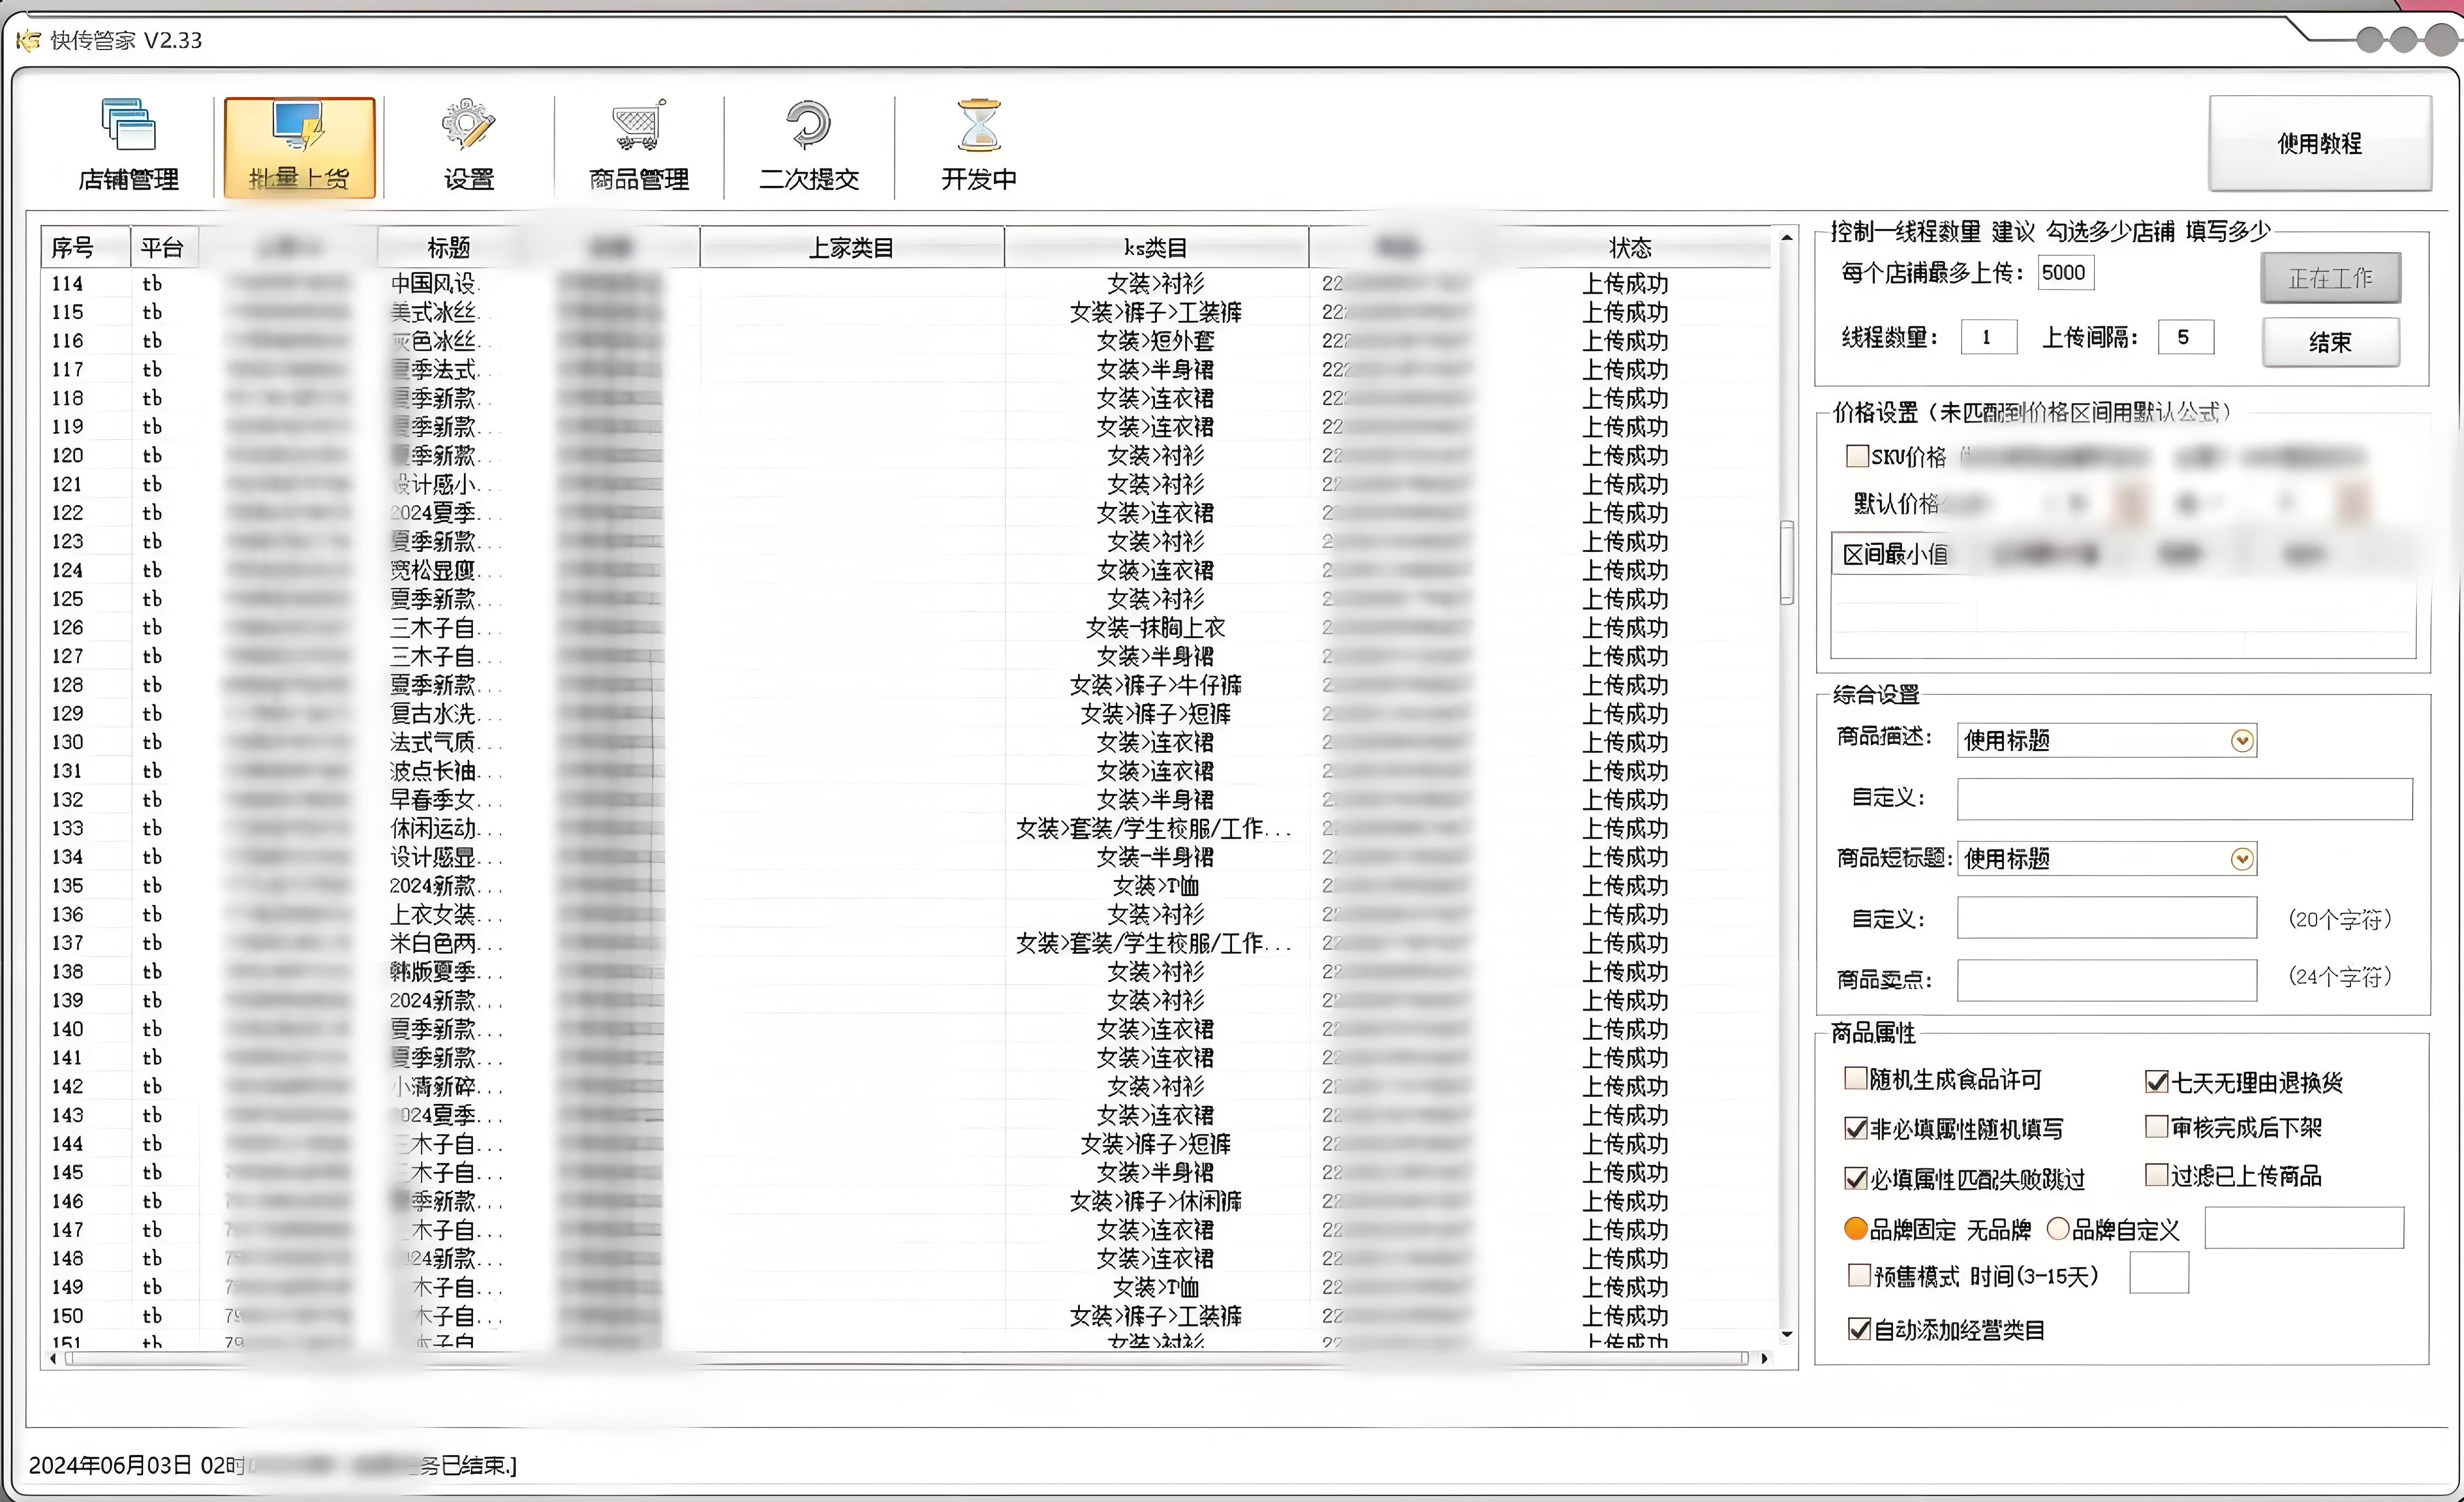This screenshot has height=1502, width=2464.
Task: Open the 商品短标题 dropdown arrow
Action: click(2242, 859)
